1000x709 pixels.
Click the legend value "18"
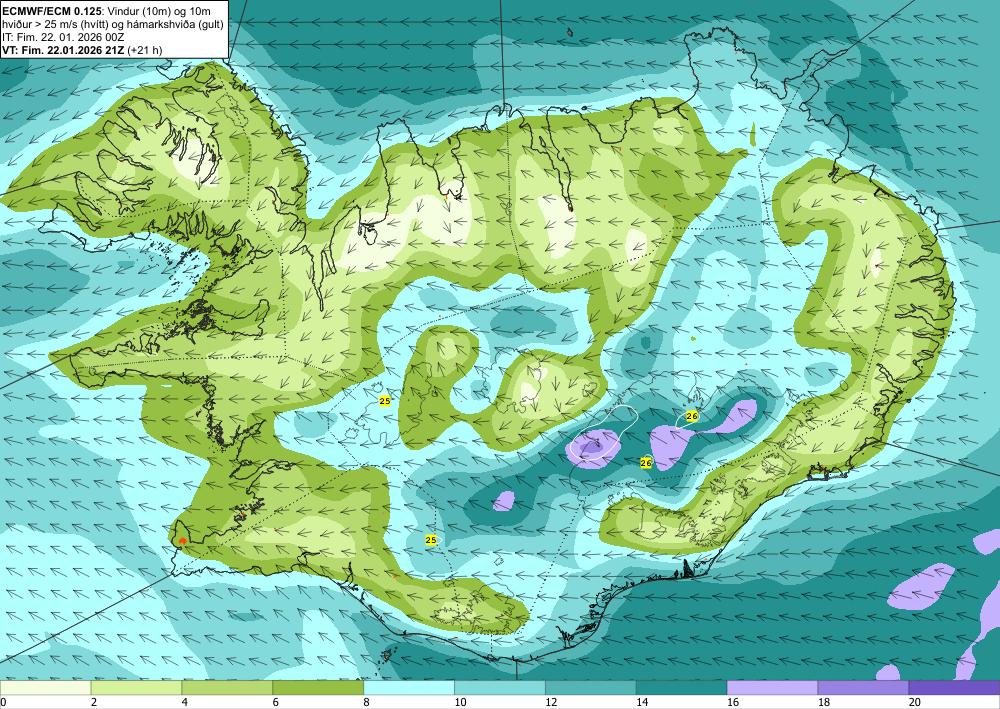(824, 703)
